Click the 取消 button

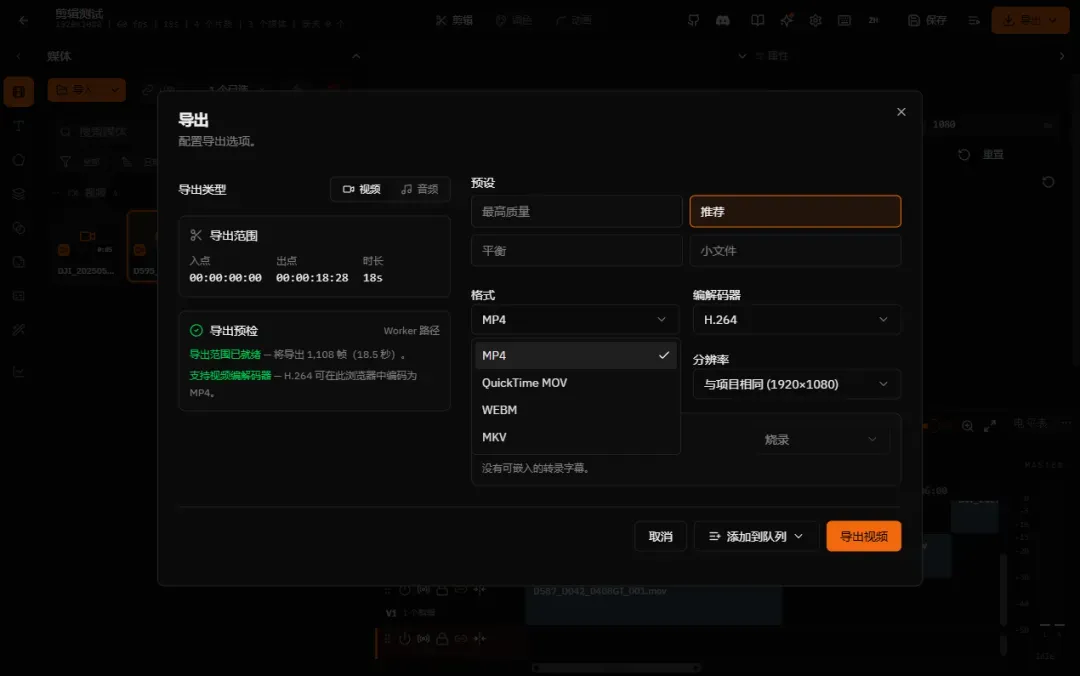661,536
